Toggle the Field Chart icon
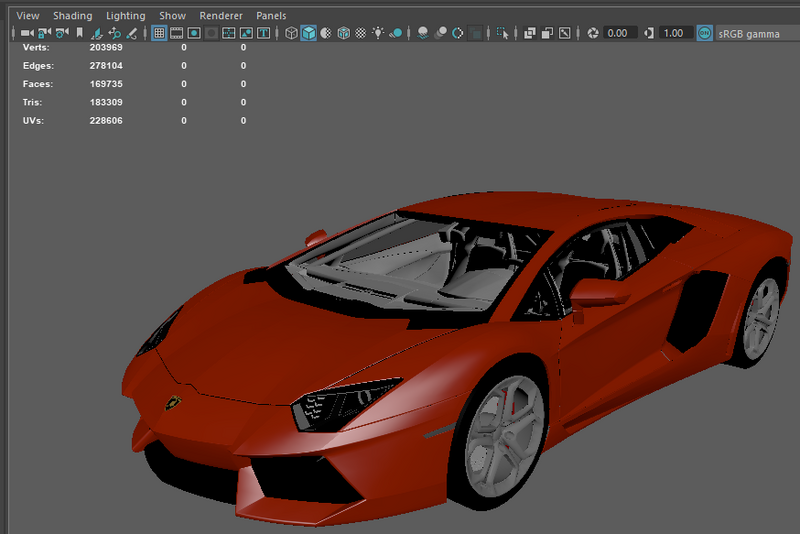The image size is (800, 534). 229,33
